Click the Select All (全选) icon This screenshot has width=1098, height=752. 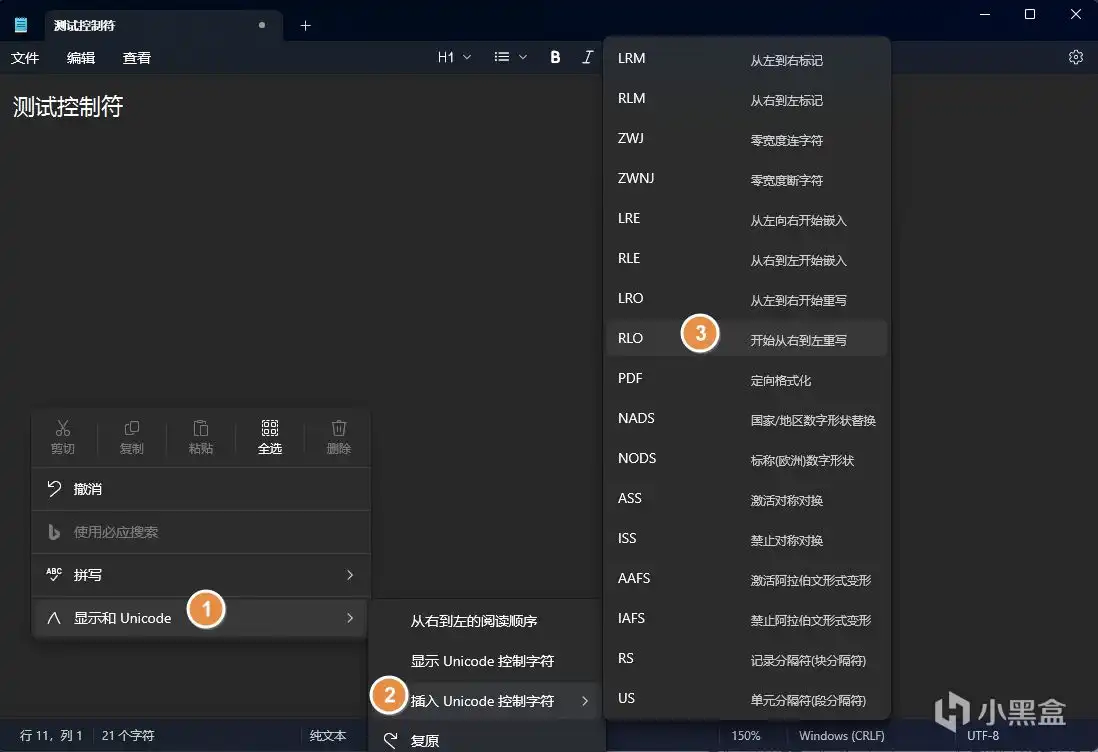(269, 436)
